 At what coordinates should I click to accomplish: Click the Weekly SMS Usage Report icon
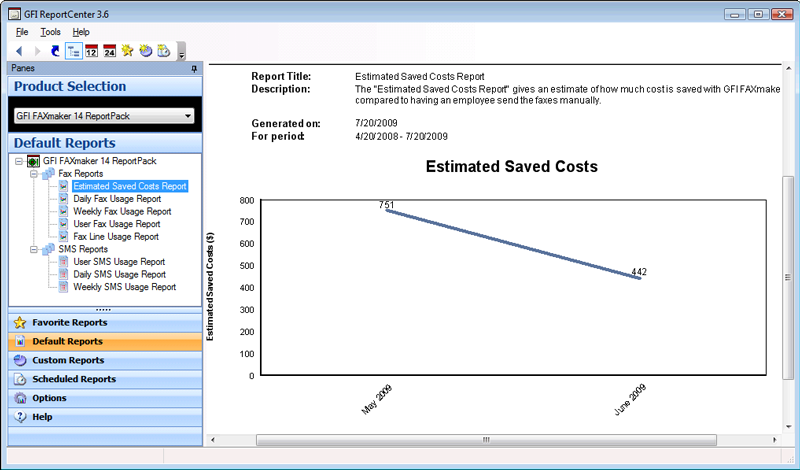(63, 287)
